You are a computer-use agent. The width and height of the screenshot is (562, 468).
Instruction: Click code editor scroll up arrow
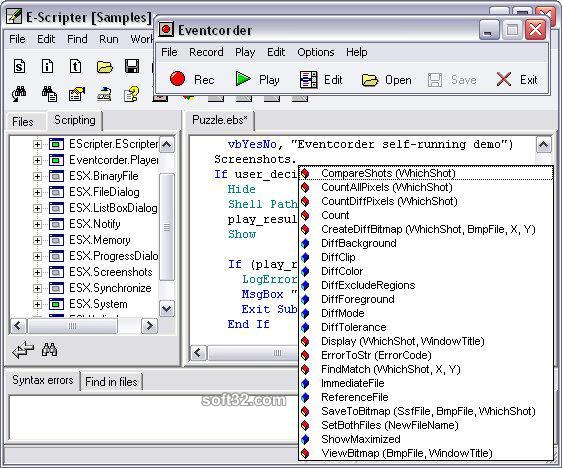click(x=543, y=145)
